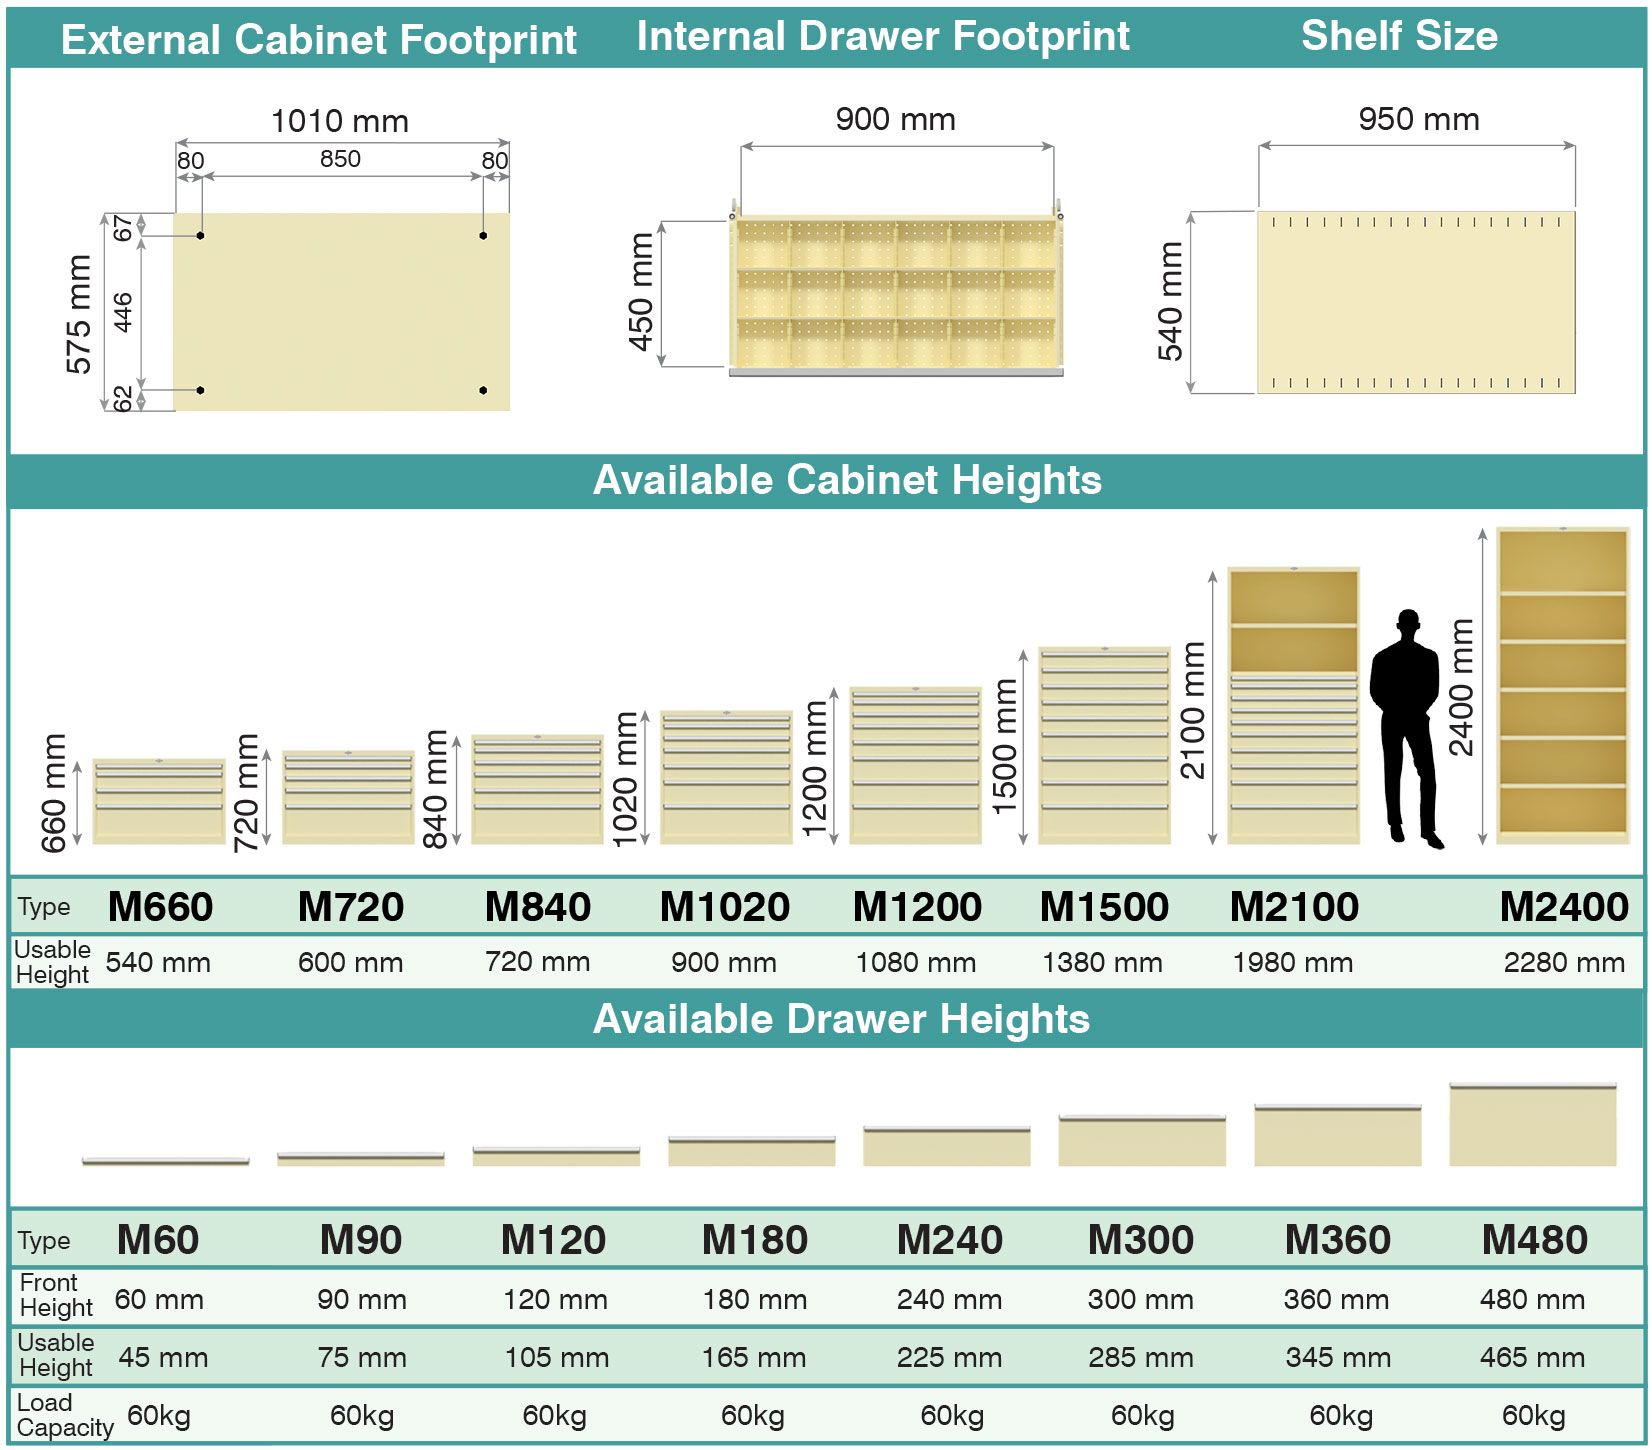
Task: Click the 950 mm shelf width label
Action: (x=1418, y=120)
